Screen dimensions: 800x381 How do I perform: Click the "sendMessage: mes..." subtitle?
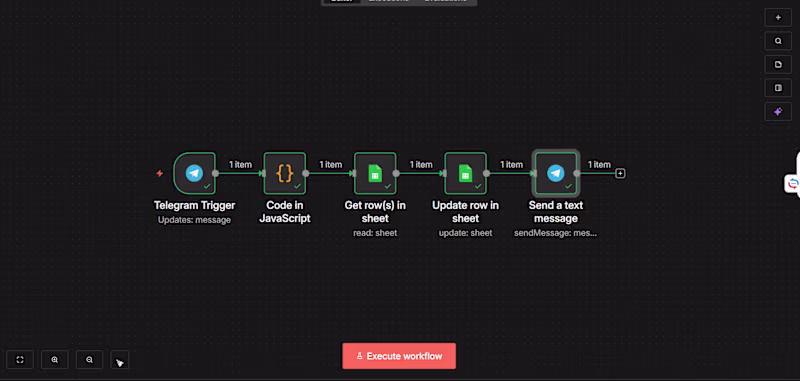click(x=556, y=233)
